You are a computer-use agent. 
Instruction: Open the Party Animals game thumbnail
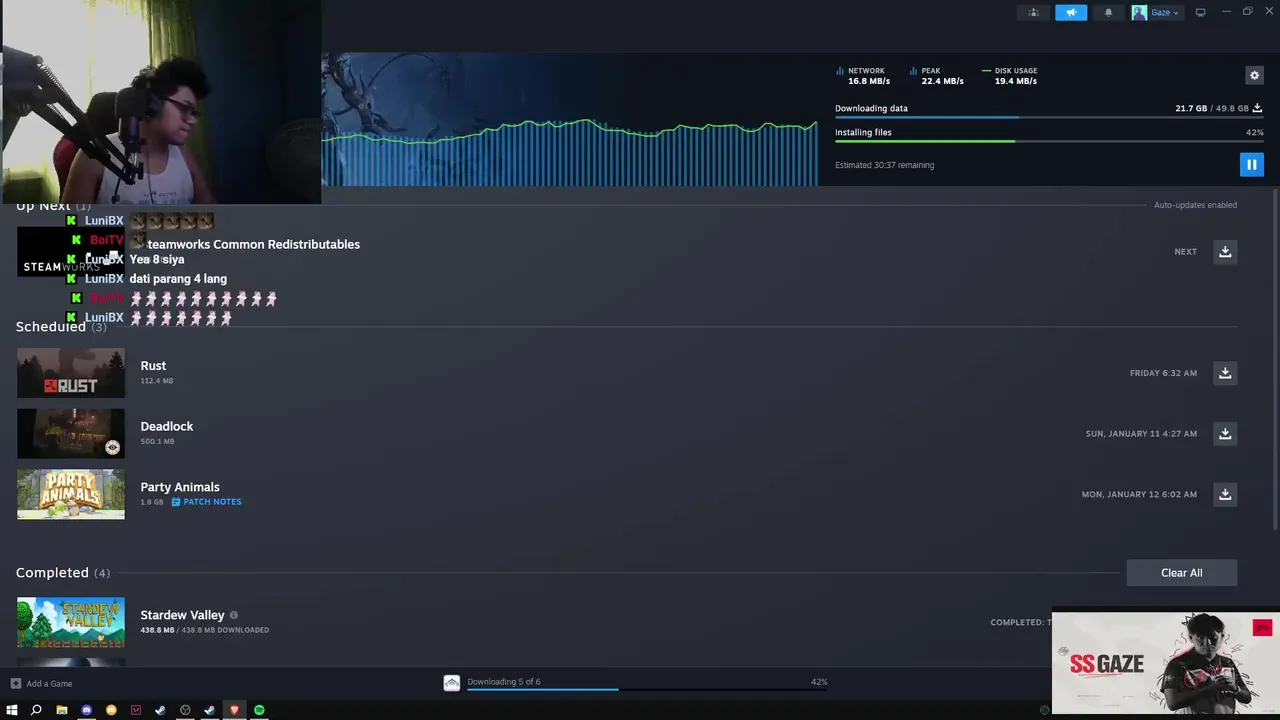tap(71, 494)
